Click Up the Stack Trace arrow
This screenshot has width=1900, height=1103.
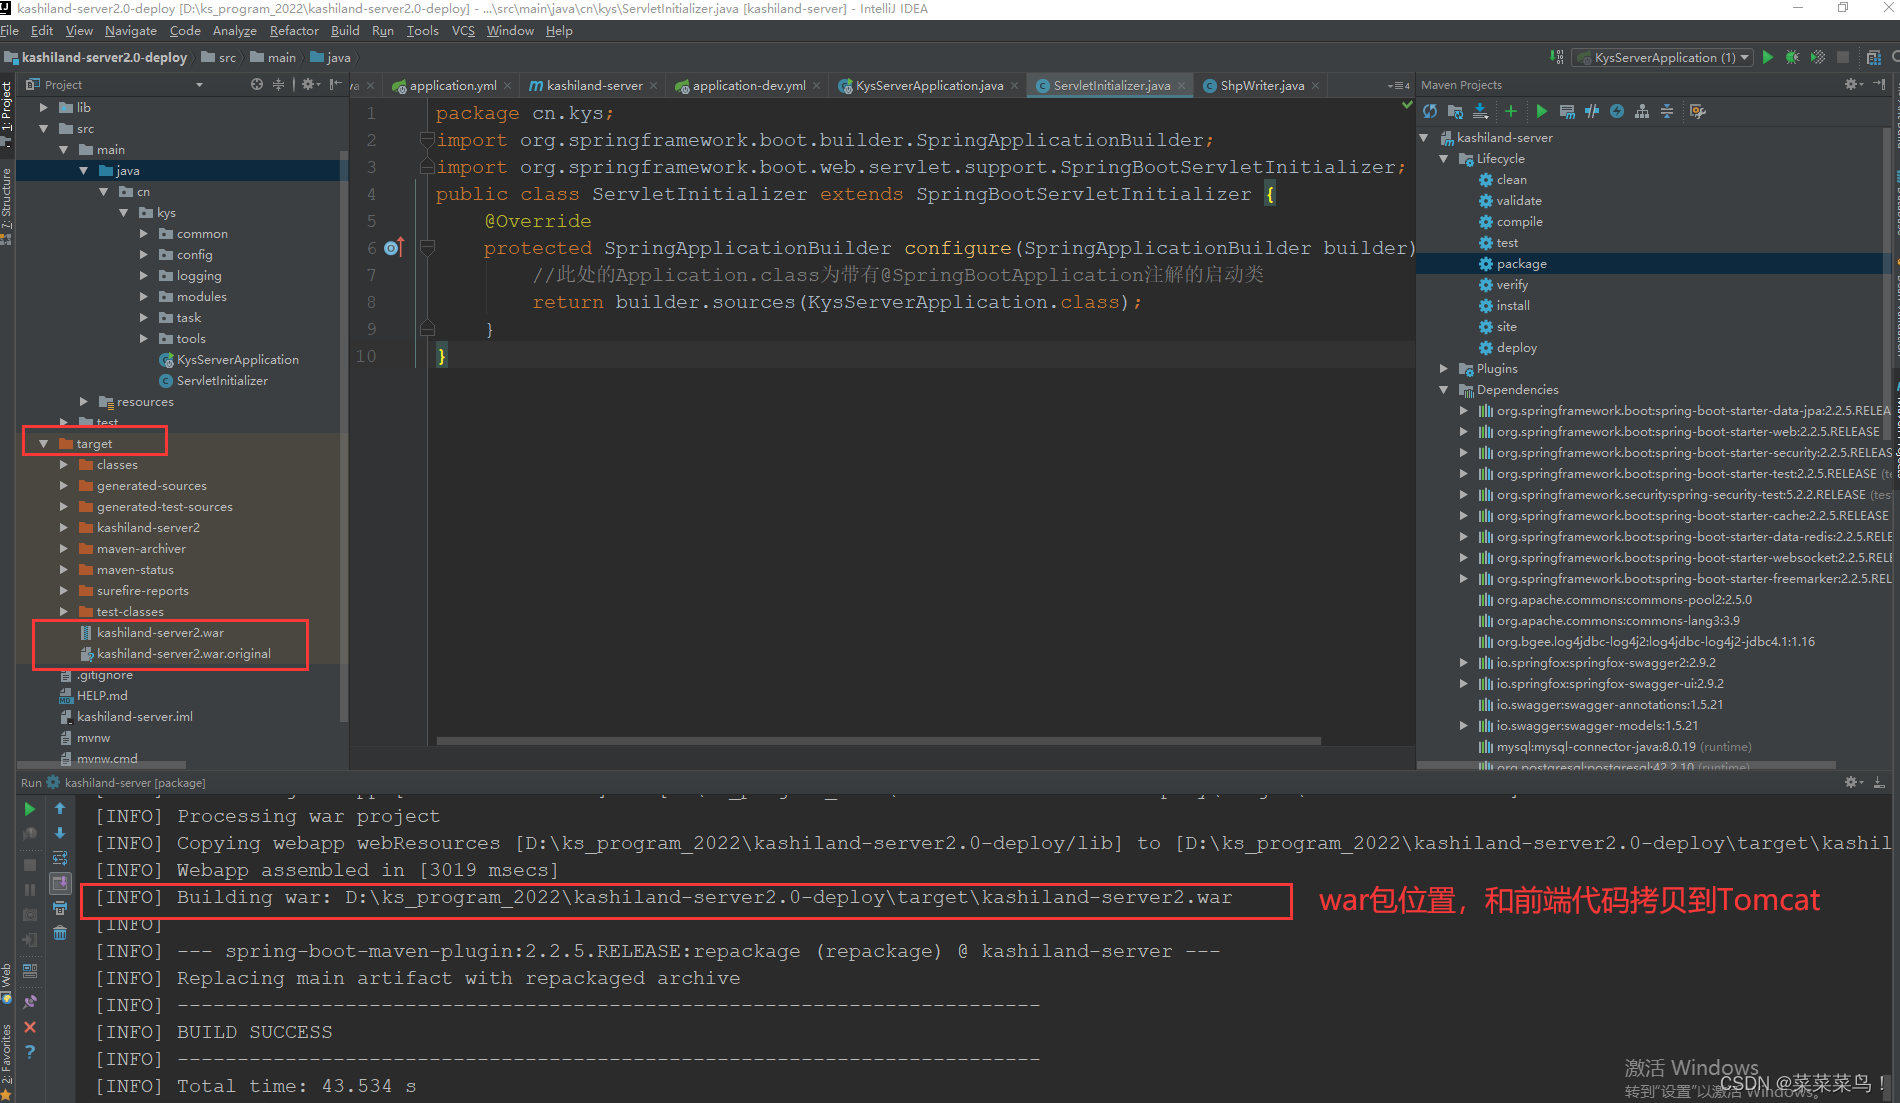click(x=60, y=809)
